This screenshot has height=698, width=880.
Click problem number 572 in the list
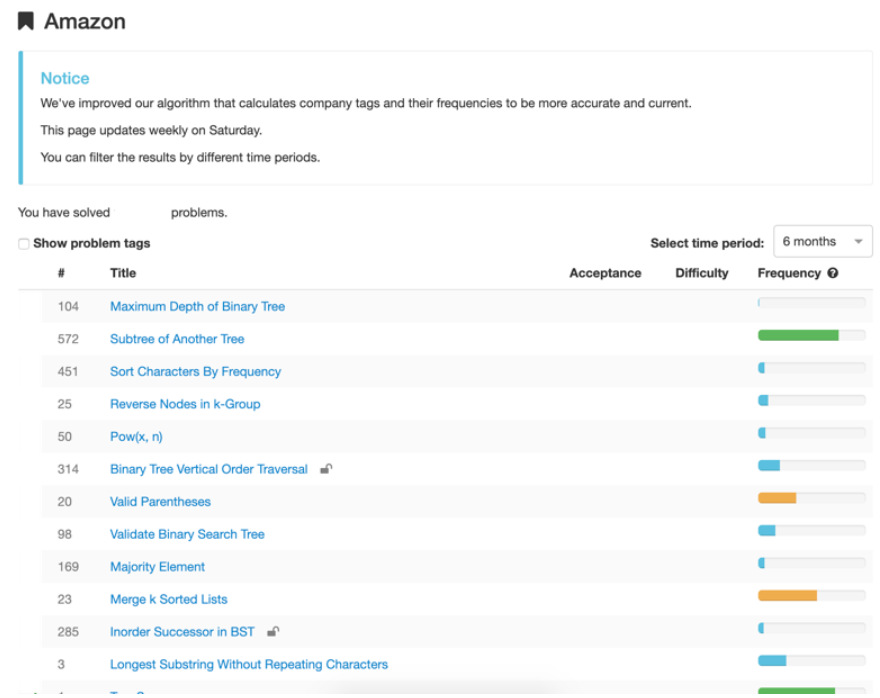point(68,339)
